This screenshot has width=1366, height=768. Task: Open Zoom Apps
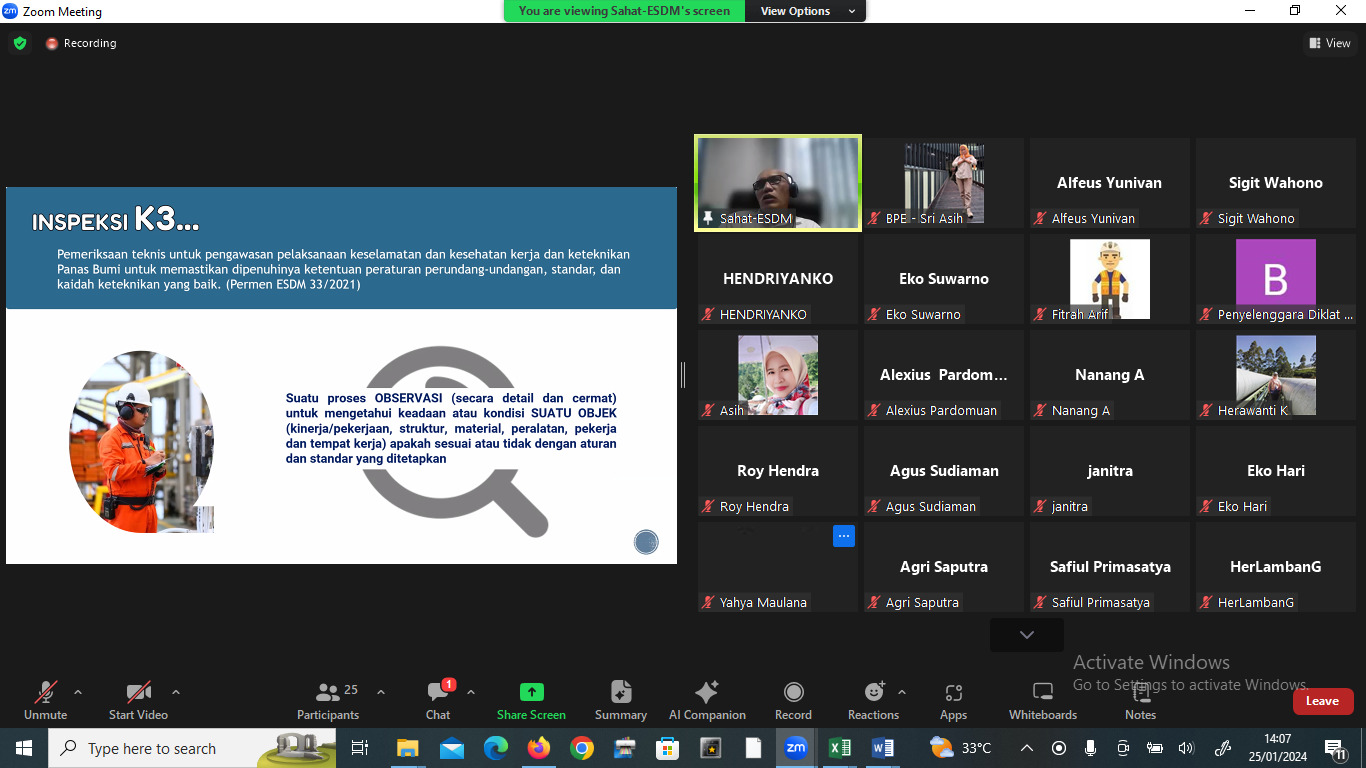[953, 700]
